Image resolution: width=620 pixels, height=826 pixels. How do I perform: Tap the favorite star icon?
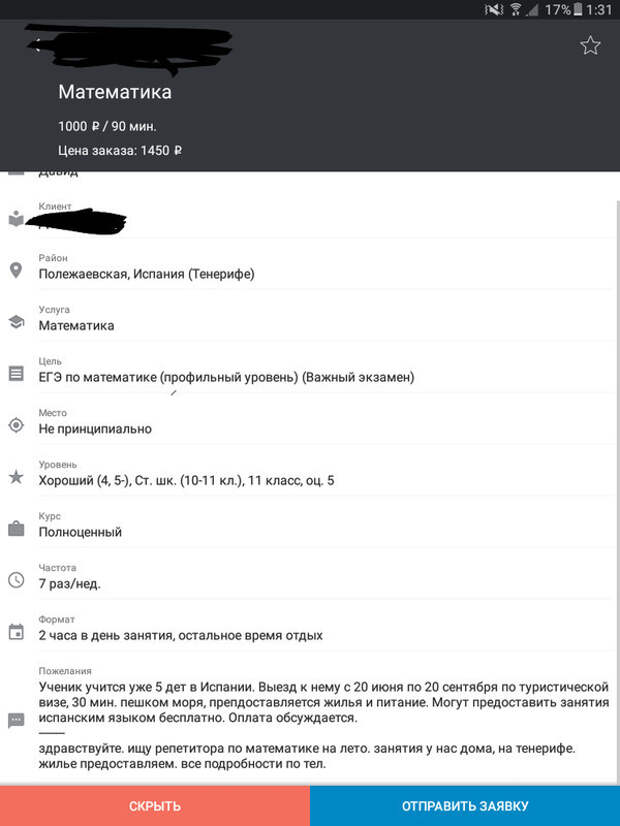(x=590, y=45)
